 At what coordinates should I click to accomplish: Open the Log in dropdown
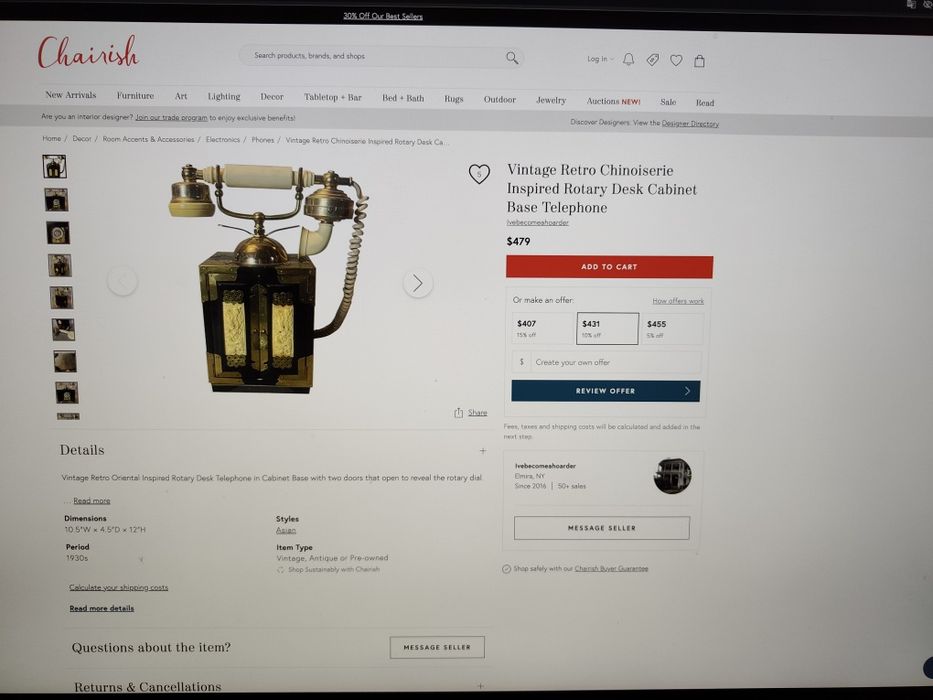[x=600, y=59]
